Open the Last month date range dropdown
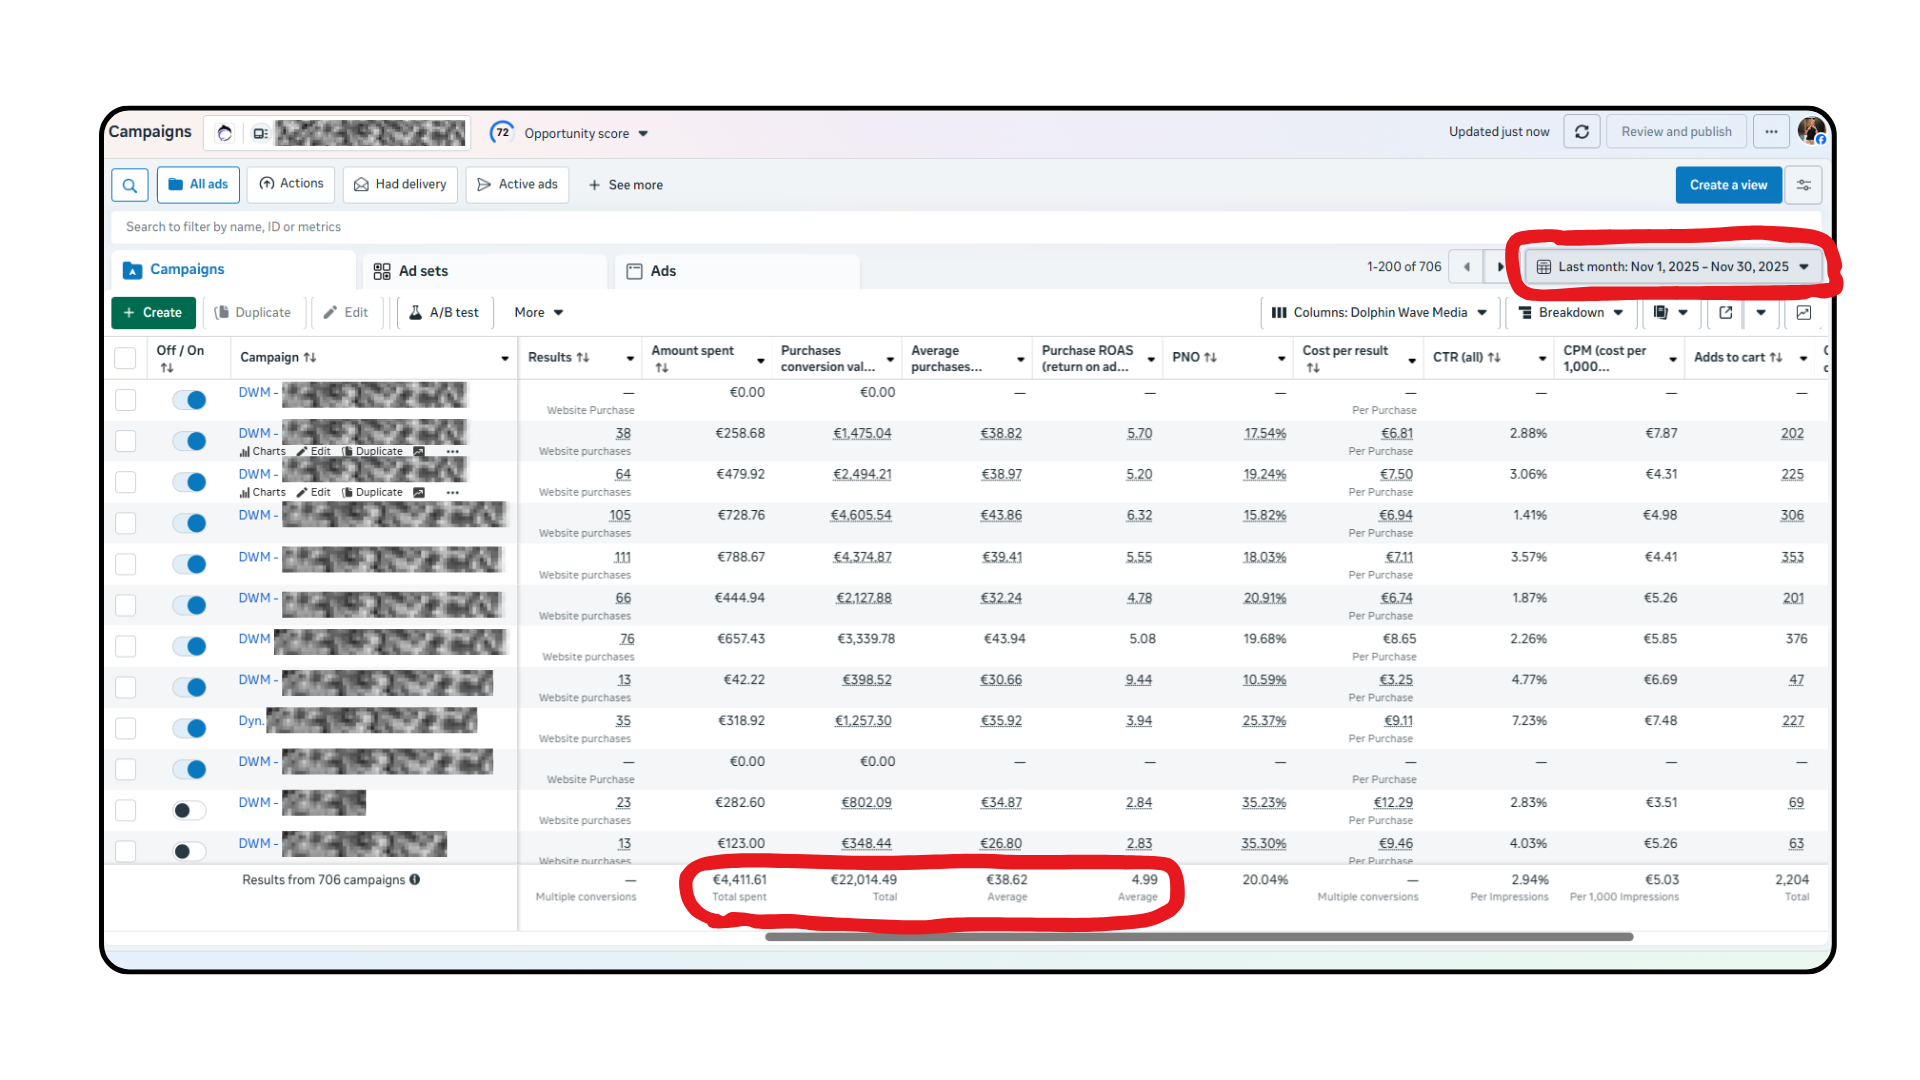This screenshot has height=1080, width=1920. [1673, 267]
